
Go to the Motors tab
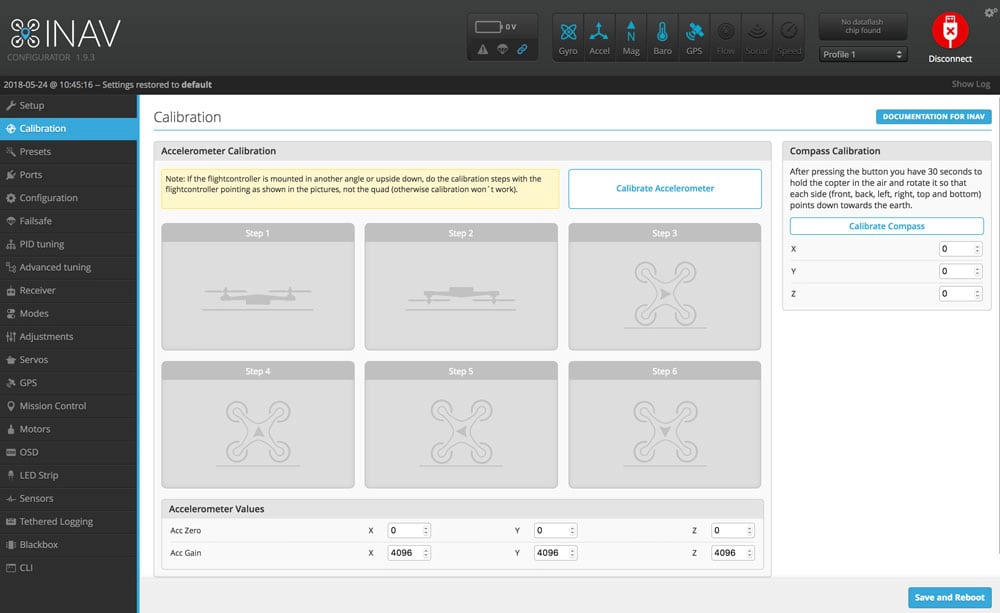point(68,429)
